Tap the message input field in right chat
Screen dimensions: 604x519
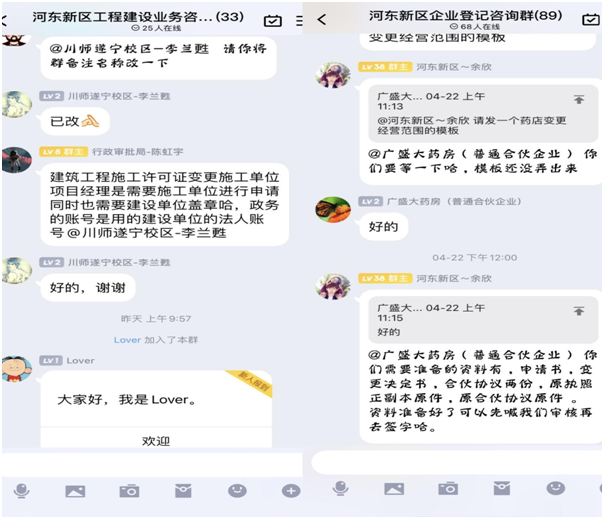(455, 462)
